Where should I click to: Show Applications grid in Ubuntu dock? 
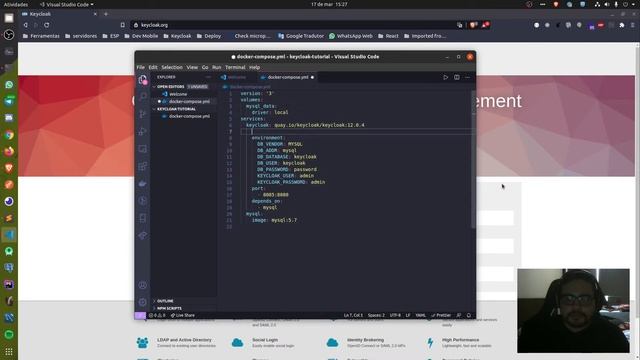tap(9, 351)
